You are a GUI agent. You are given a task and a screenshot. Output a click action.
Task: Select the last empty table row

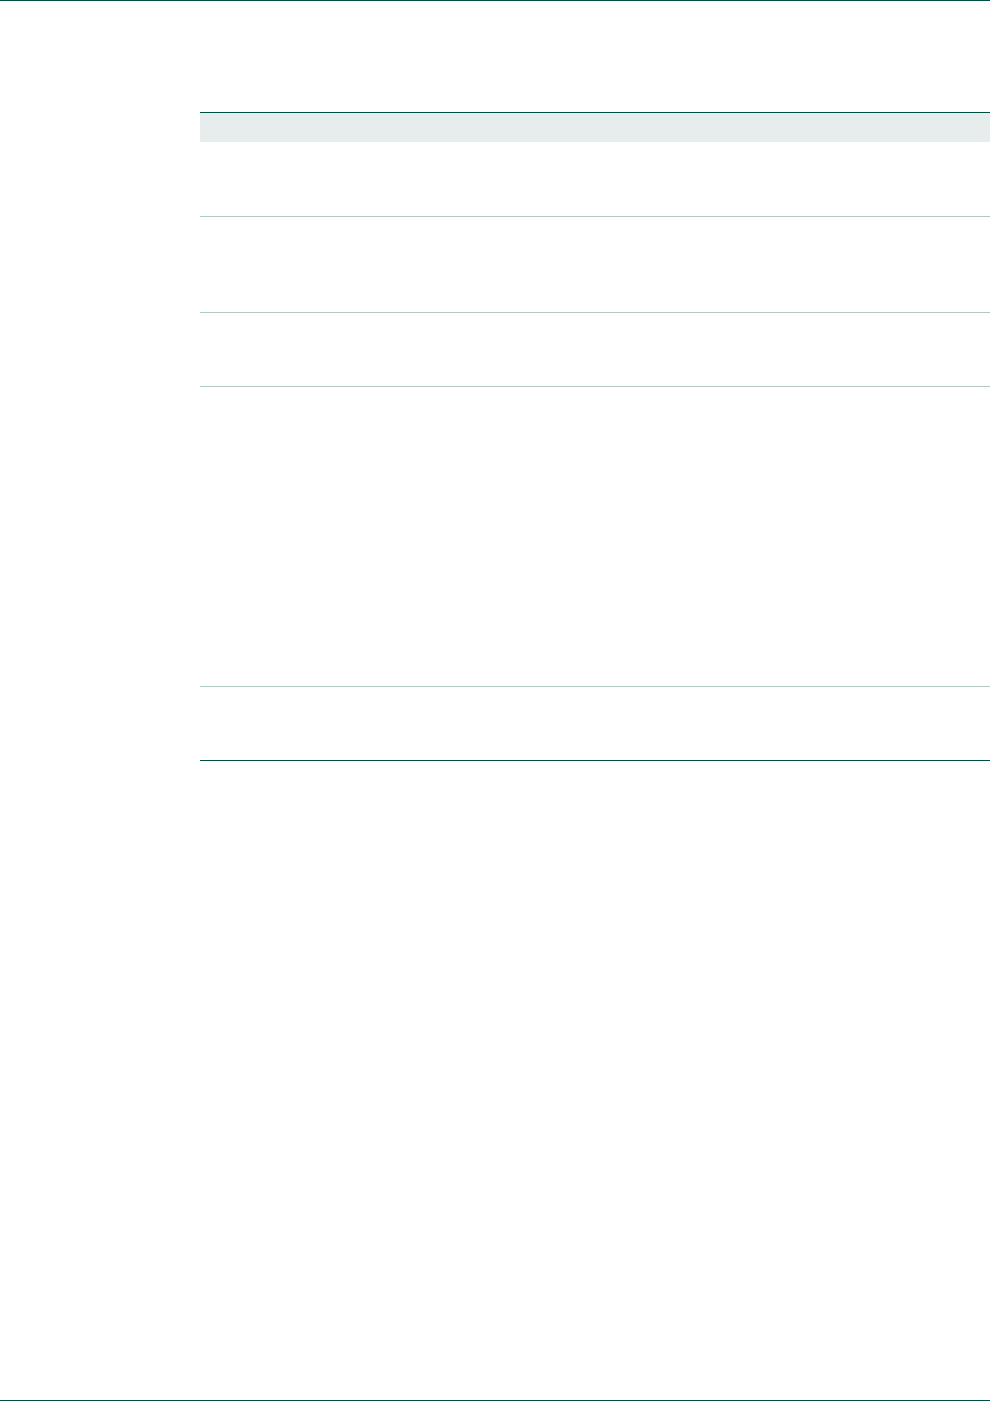click(x=594, y=724)
